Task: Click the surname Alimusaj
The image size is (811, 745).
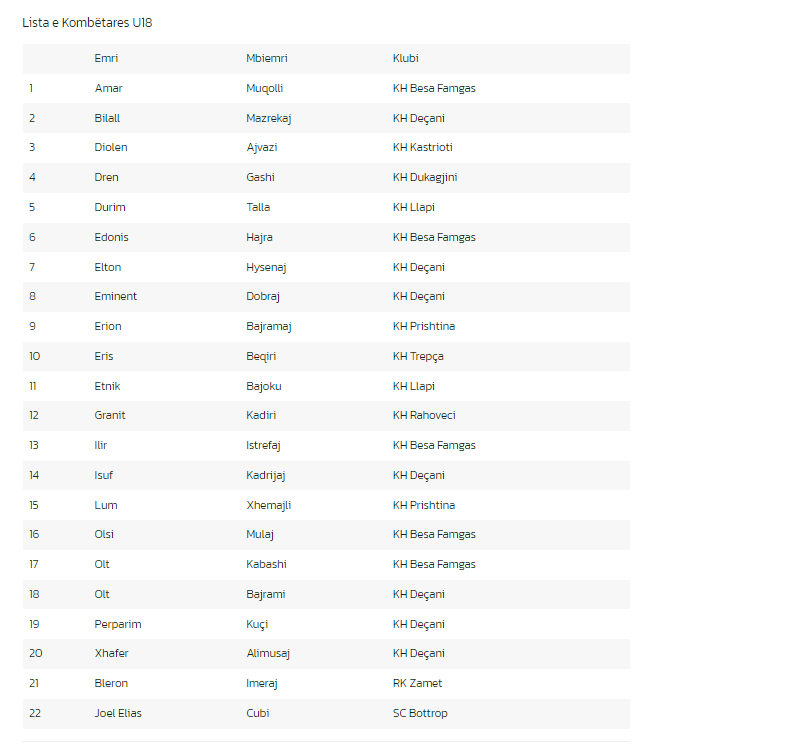Action: point(268,653)
